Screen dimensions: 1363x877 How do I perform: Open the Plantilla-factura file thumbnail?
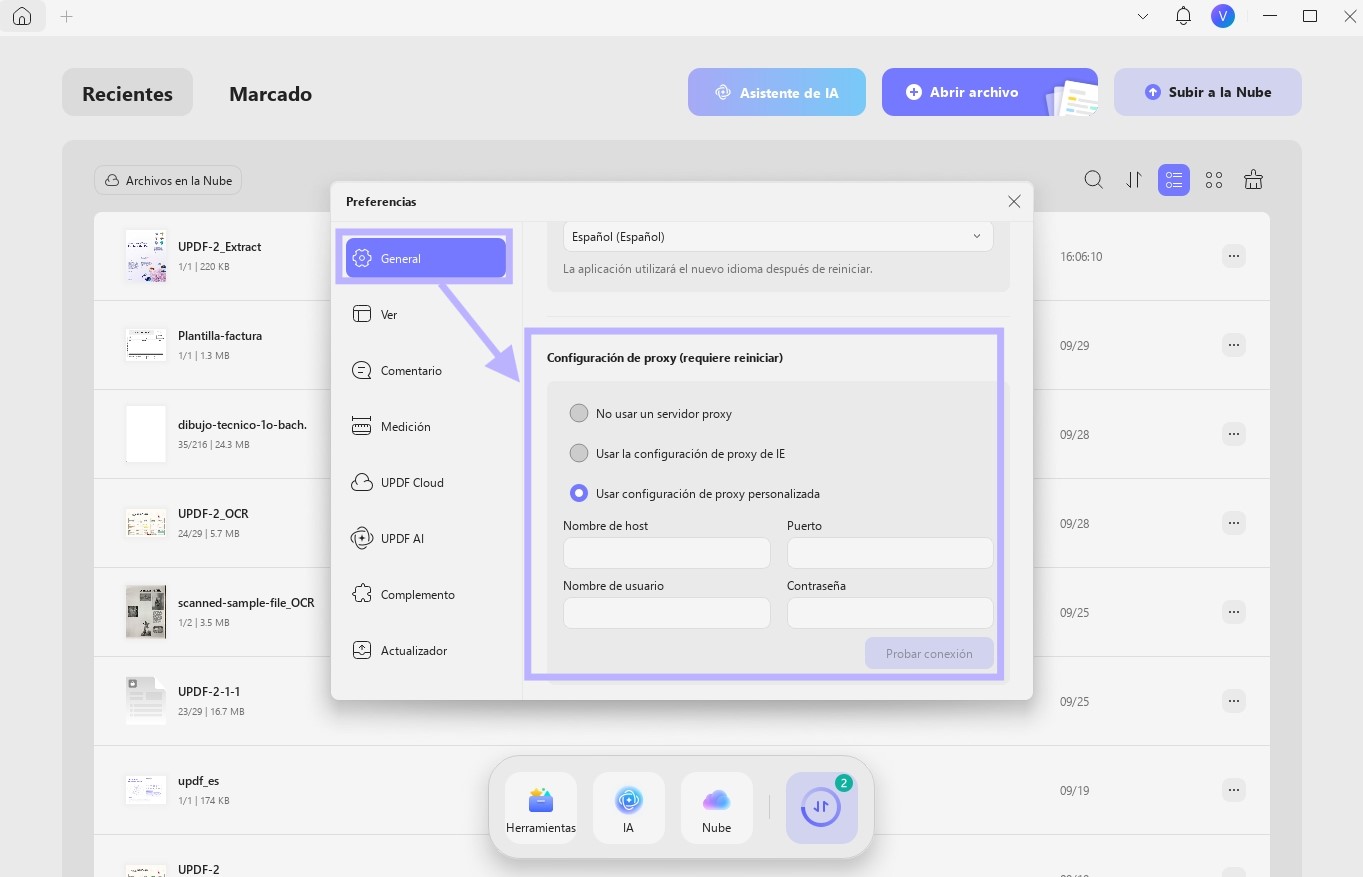point(146,345)
